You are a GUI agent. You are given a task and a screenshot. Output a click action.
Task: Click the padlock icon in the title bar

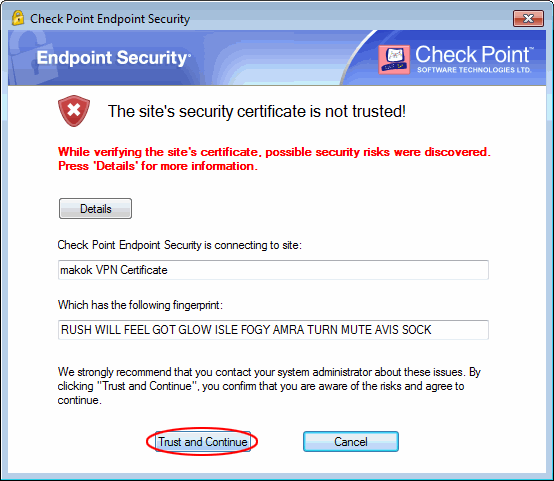pyautogui.click(x=18, y=18)
